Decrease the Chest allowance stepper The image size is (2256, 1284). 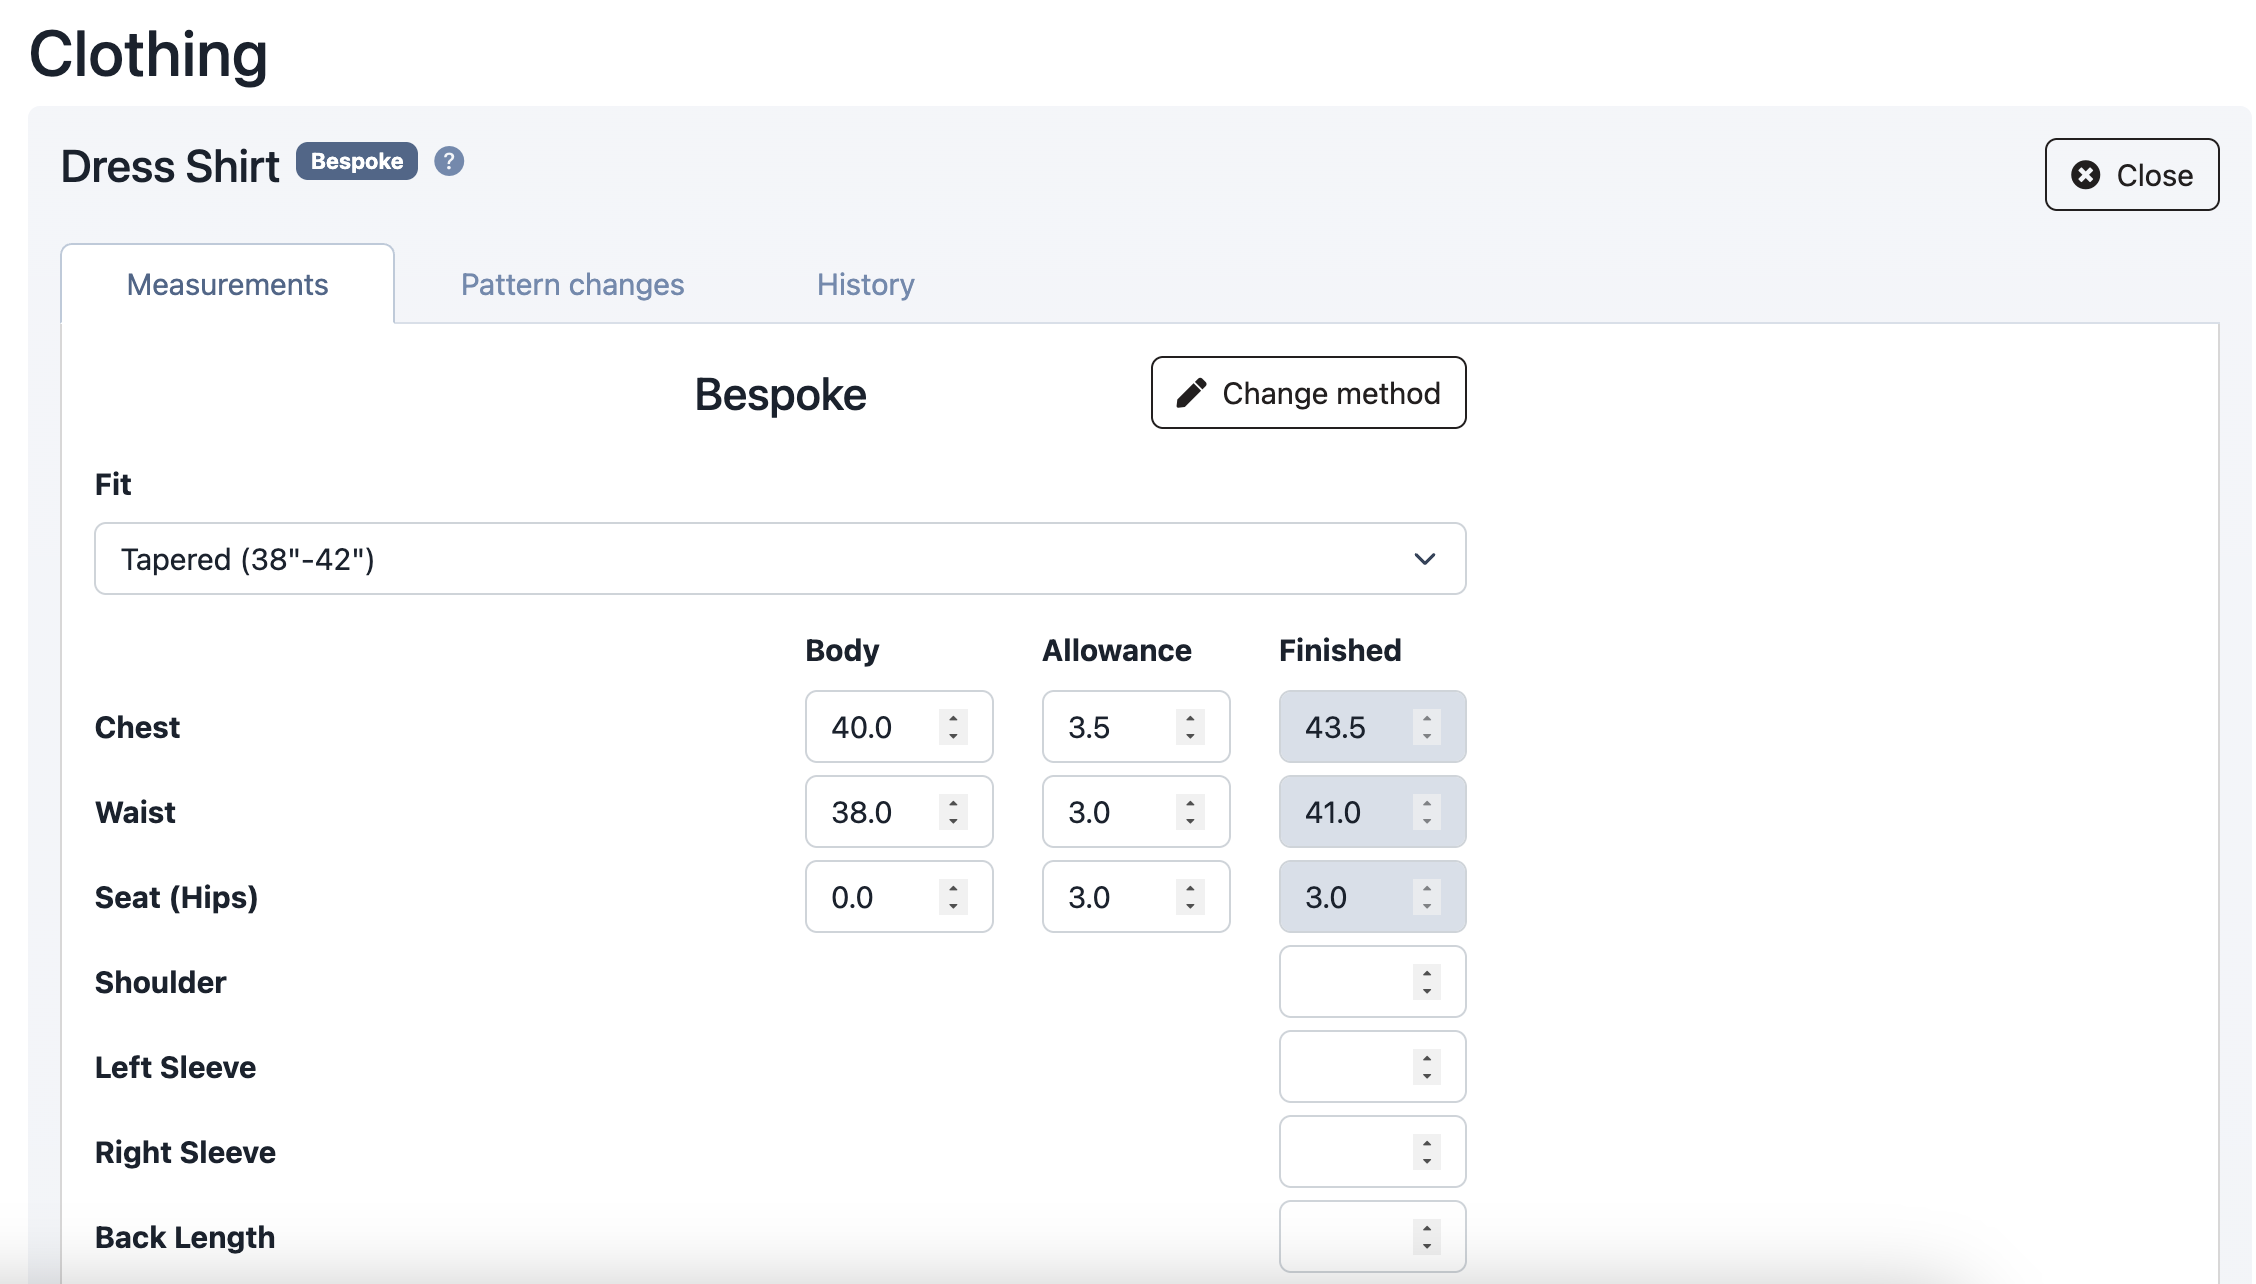pyautogui.click(x=1190, y=737)
